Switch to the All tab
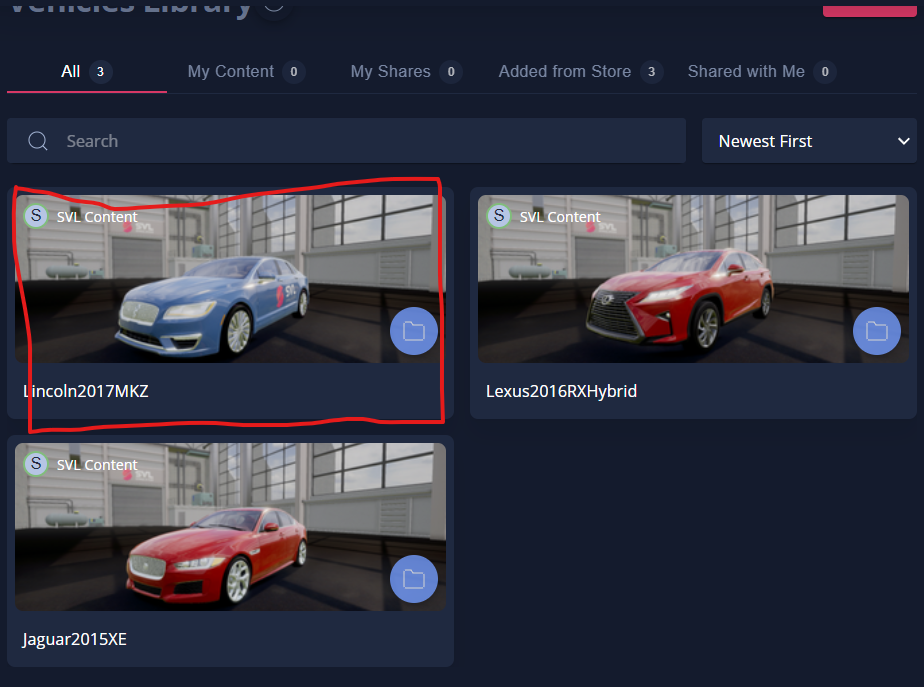 (x=86, y=72)
